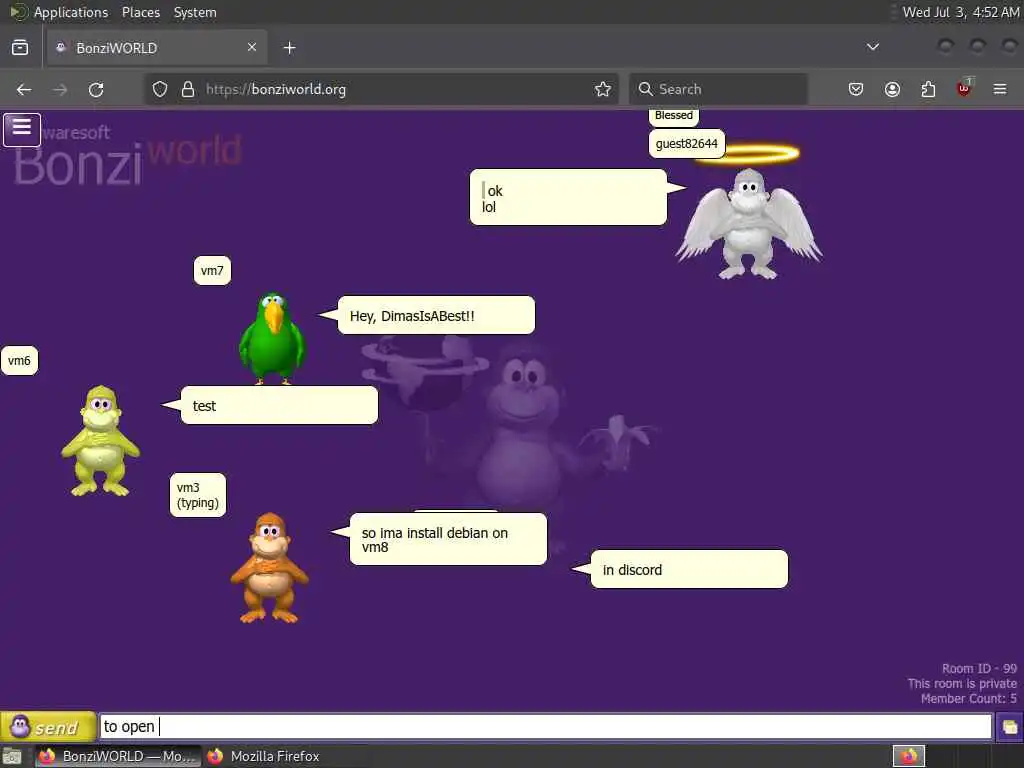
Task: Reload the bonziworld.org page
Action: [96, 89]
